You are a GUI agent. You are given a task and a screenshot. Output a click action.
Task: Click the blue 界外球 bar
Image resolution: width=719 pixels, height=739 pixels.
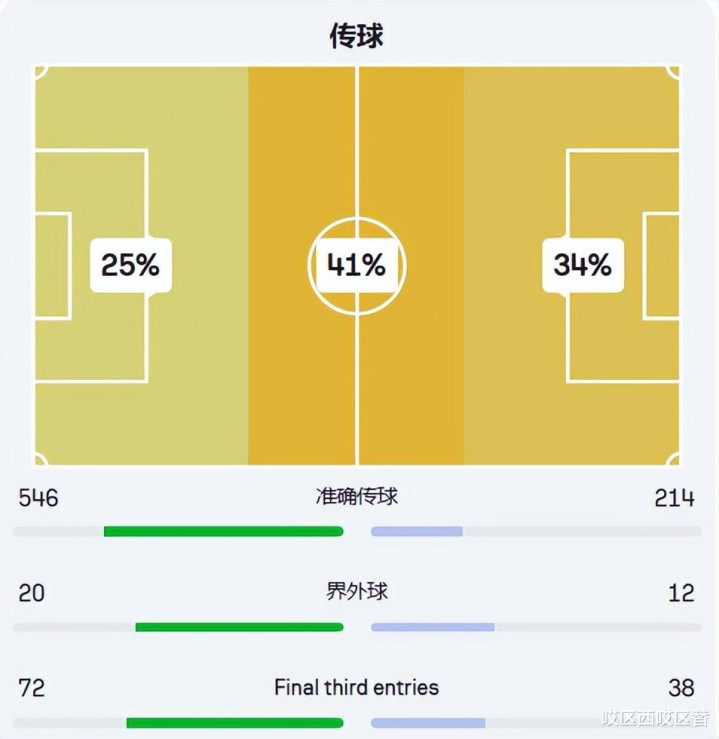pos(433,627)
